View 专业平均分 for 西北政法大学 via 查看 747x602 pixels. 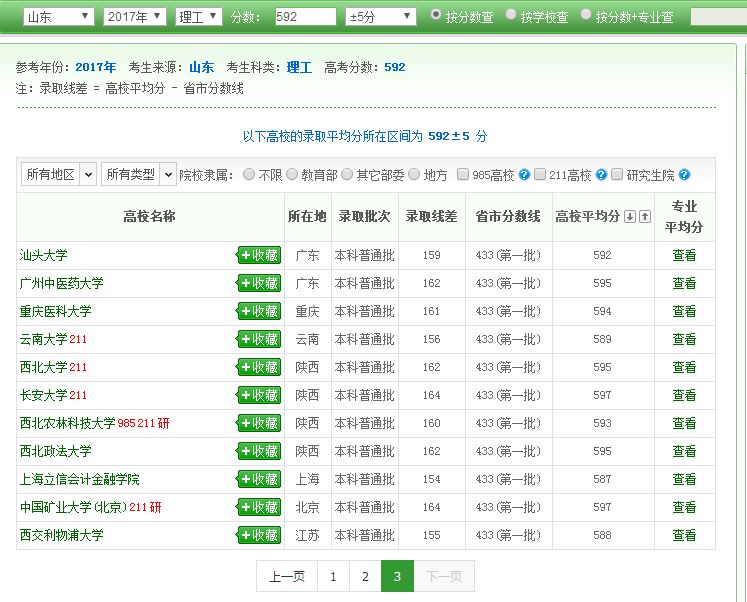pos(684,451)
